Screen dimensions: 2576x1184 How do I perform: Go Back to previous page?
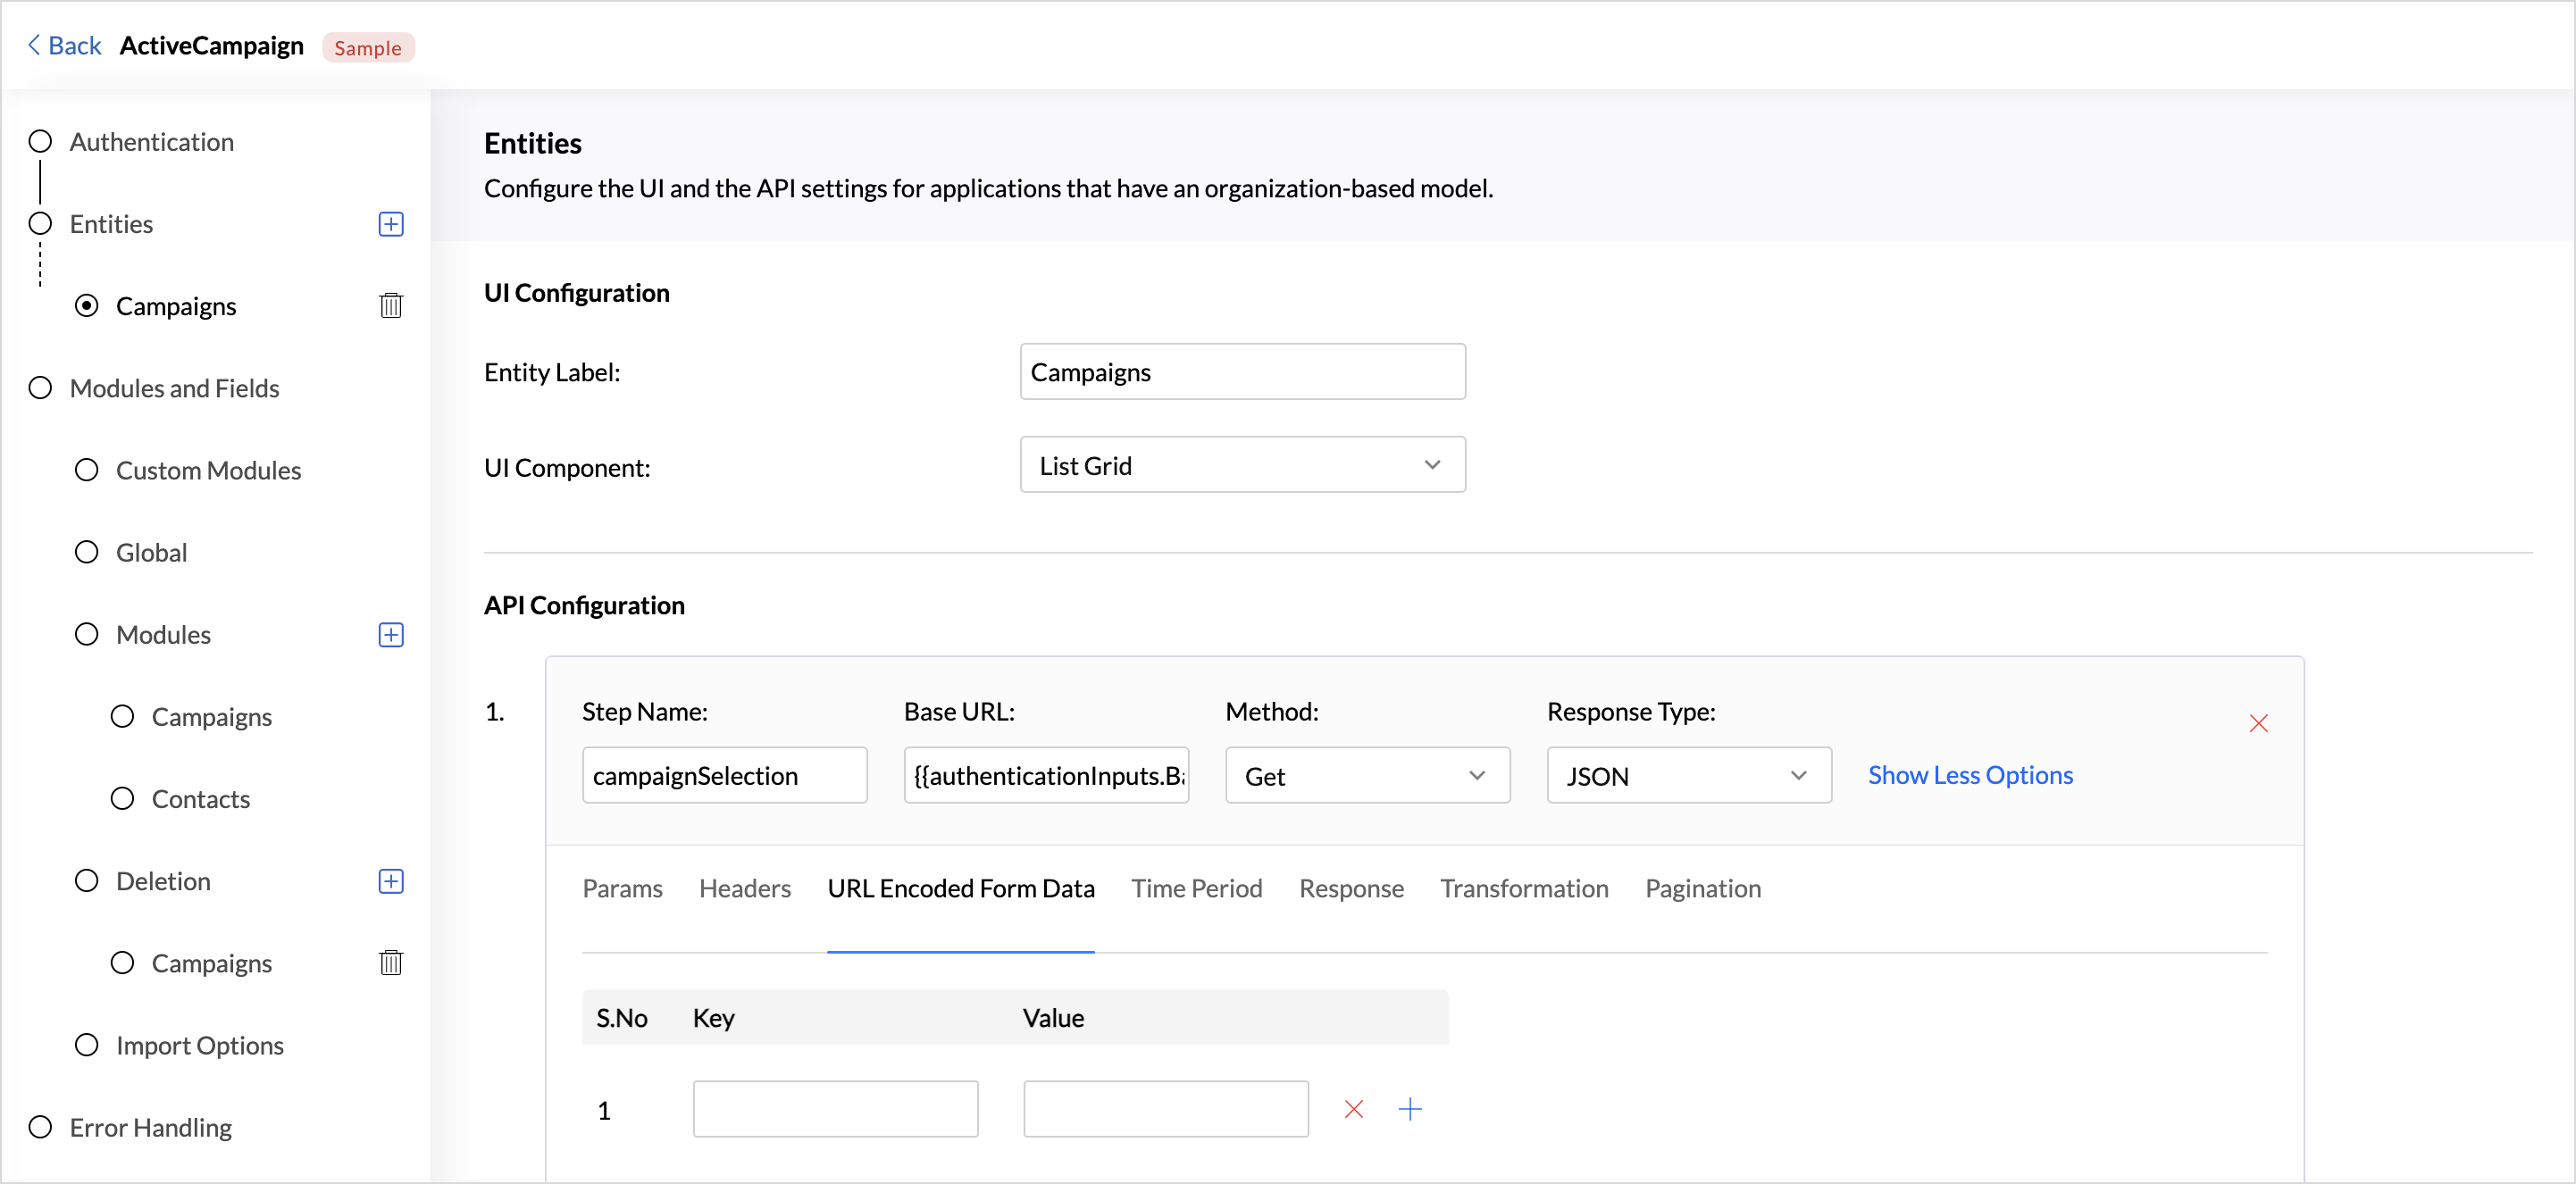tap(65, 46)
